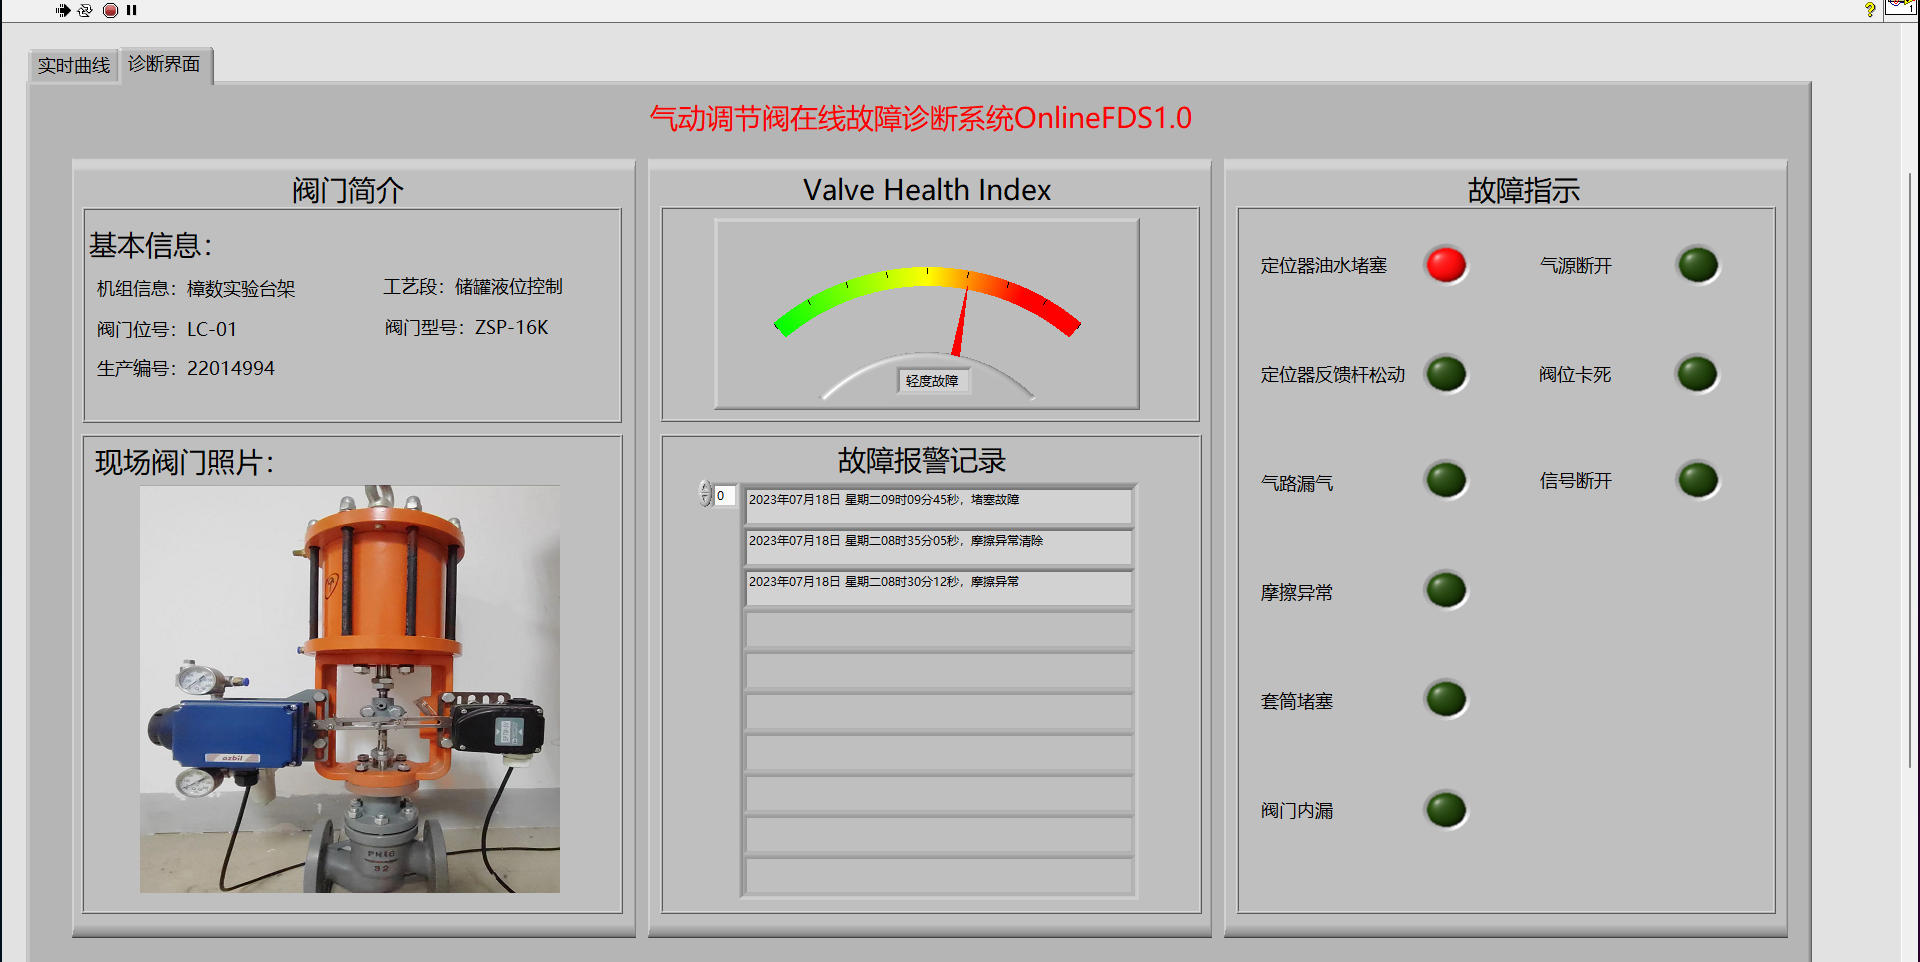Screen dimensions: 1920x962
Task: Click the Run Continuously toolbar icon
Action: [x=85, y=10]
